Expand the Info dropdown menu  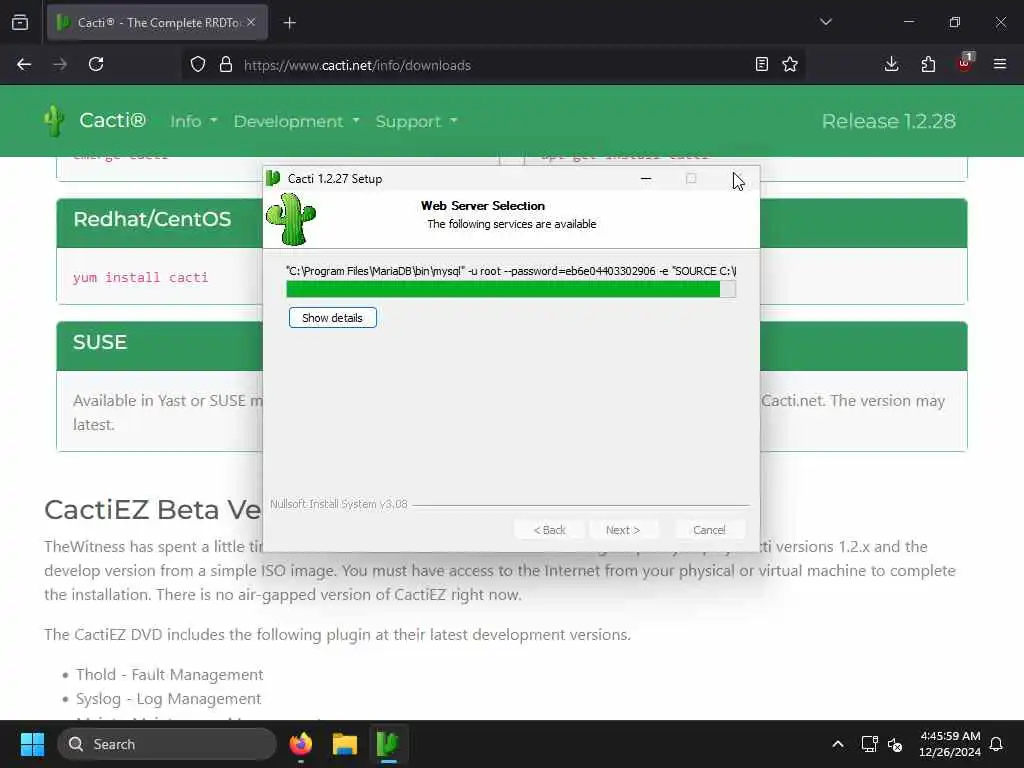(x=193, y=121)
